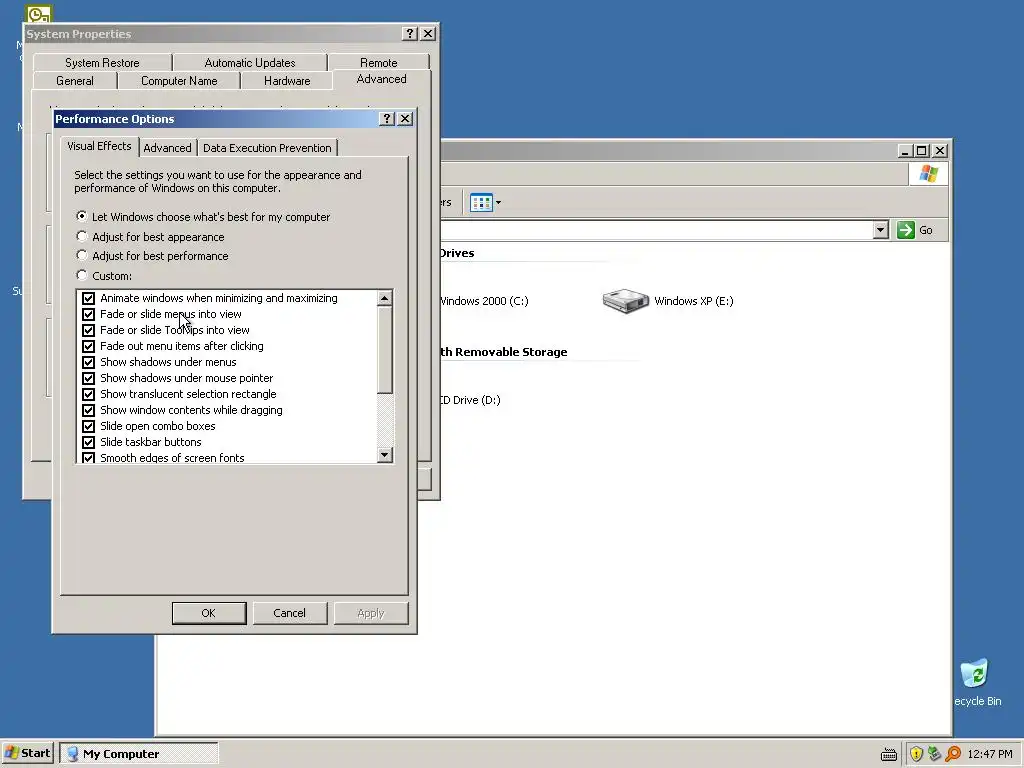Toggle Show translucent selection rectangle

[88, 394]
